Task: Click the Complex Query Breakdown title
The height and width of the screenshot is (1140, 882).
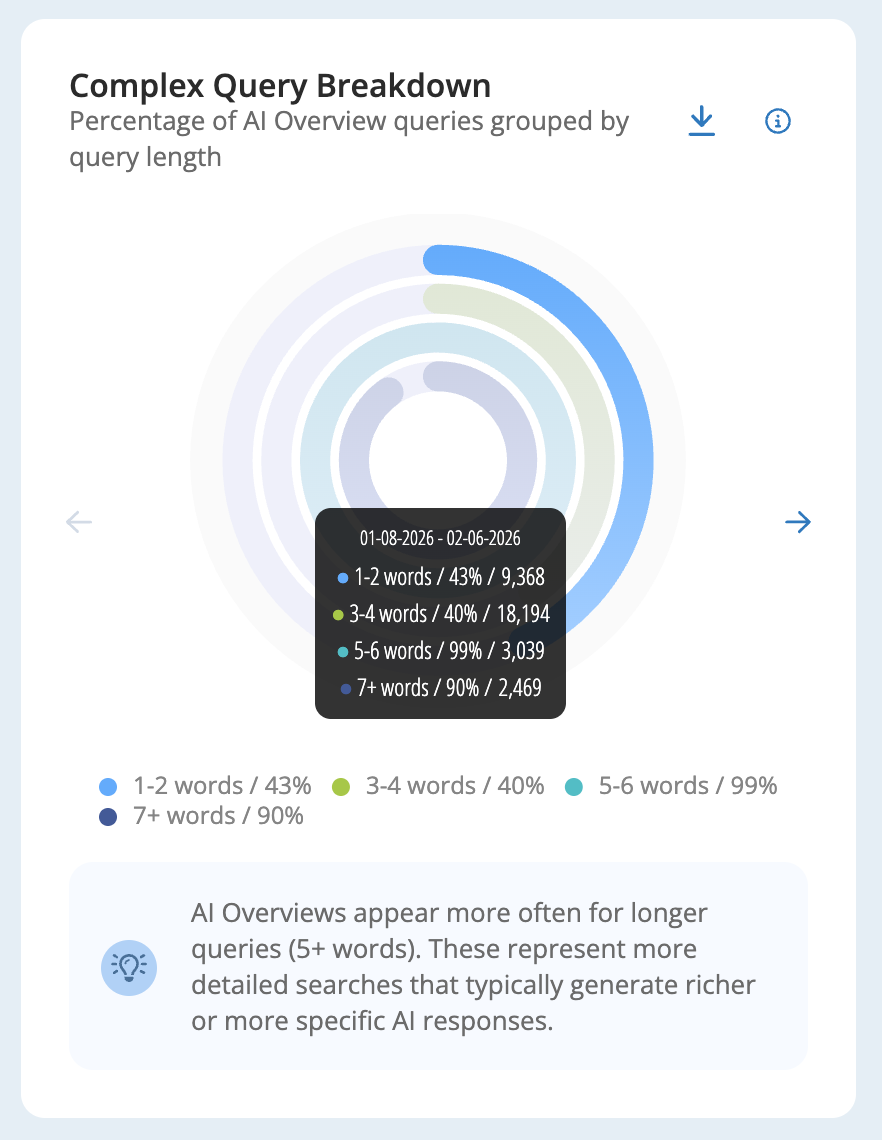Action: pyautogui.click(x=280, y=86)
